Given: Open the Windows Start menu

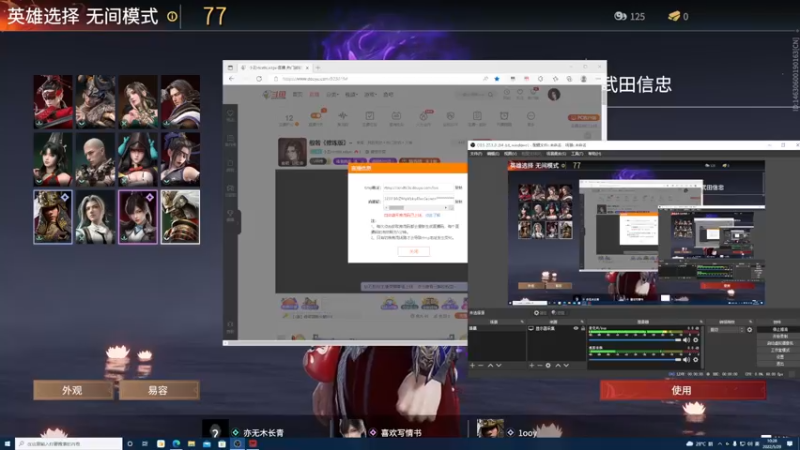Looking at the screenshot, I should coord(7,444).
